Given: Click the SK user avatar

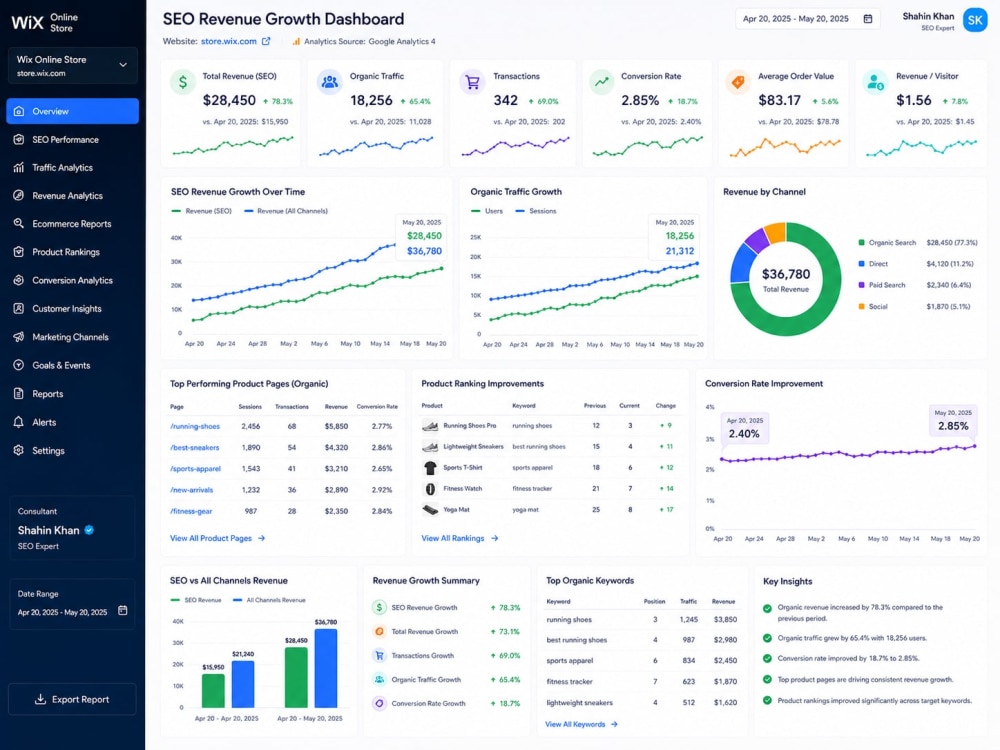Looking at the screenshot, I should tap(974, 20).
